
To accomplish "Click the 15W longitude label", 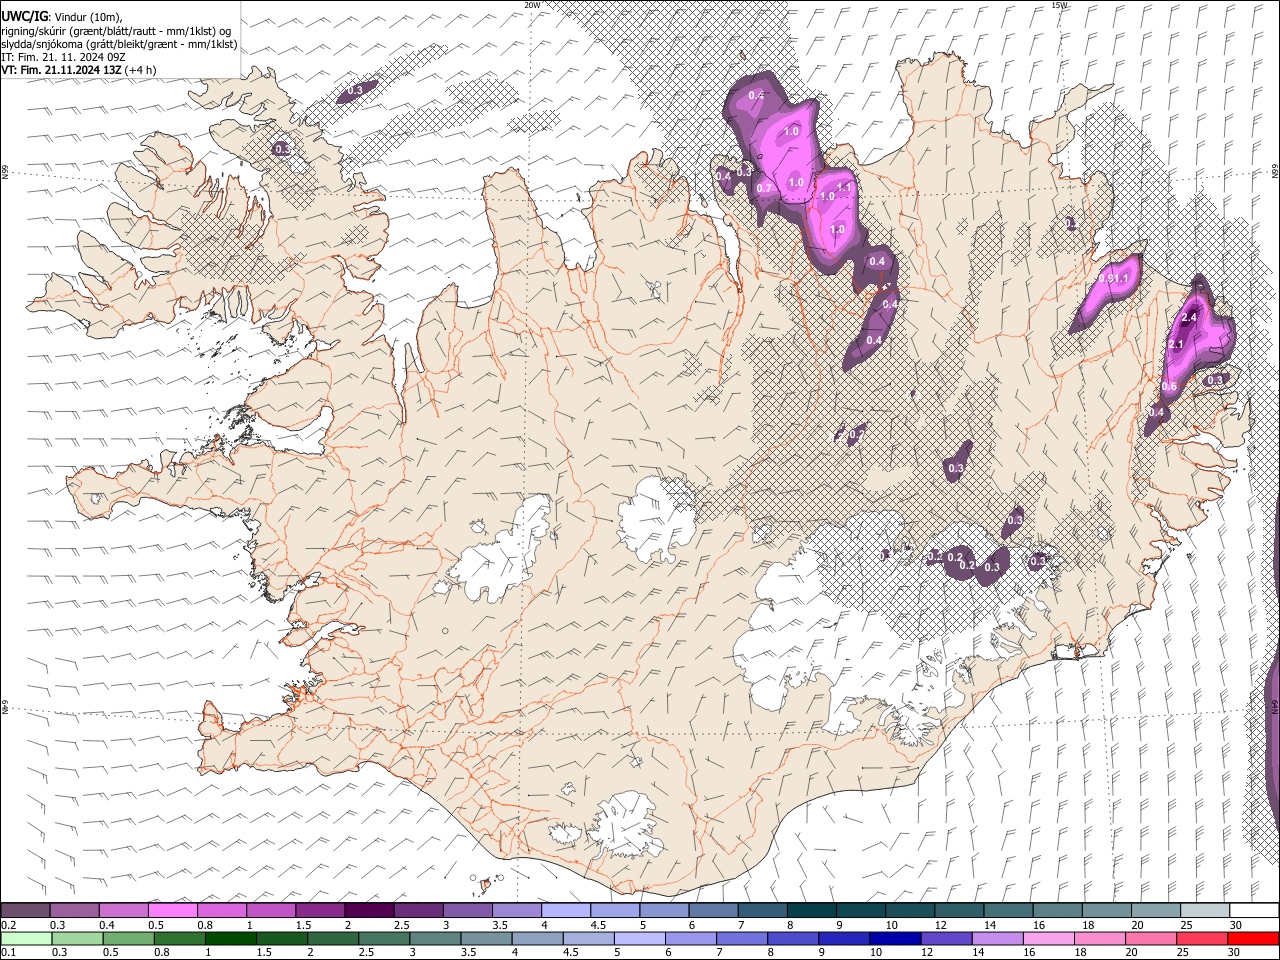I will coord(1059,5).
